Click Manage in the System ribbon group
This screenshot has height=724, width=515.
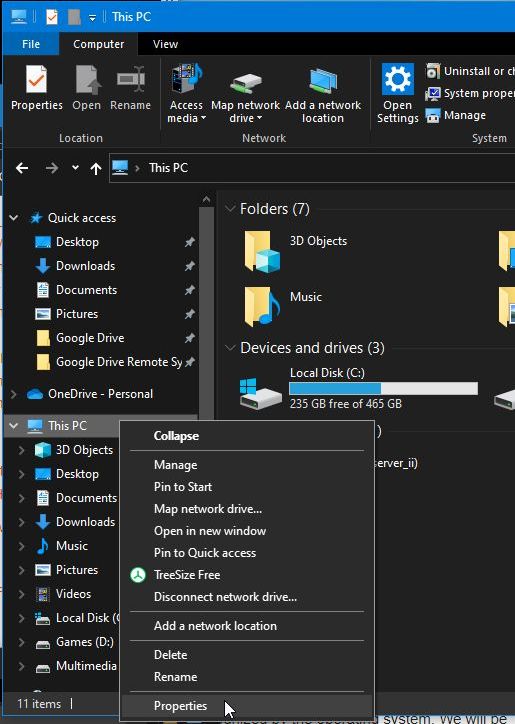(455, 115)
